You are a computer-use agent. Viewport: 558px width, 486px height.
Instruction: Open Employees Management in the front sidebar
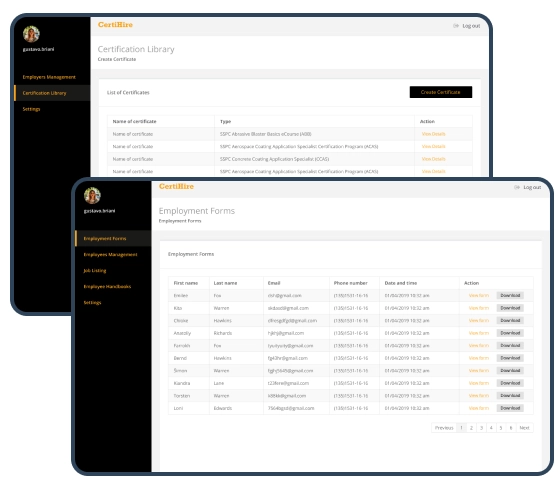[110, 254]
